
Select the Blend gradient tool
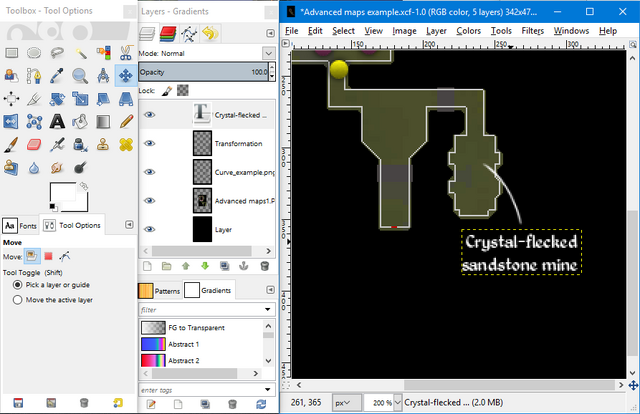[x=103, y=122]
